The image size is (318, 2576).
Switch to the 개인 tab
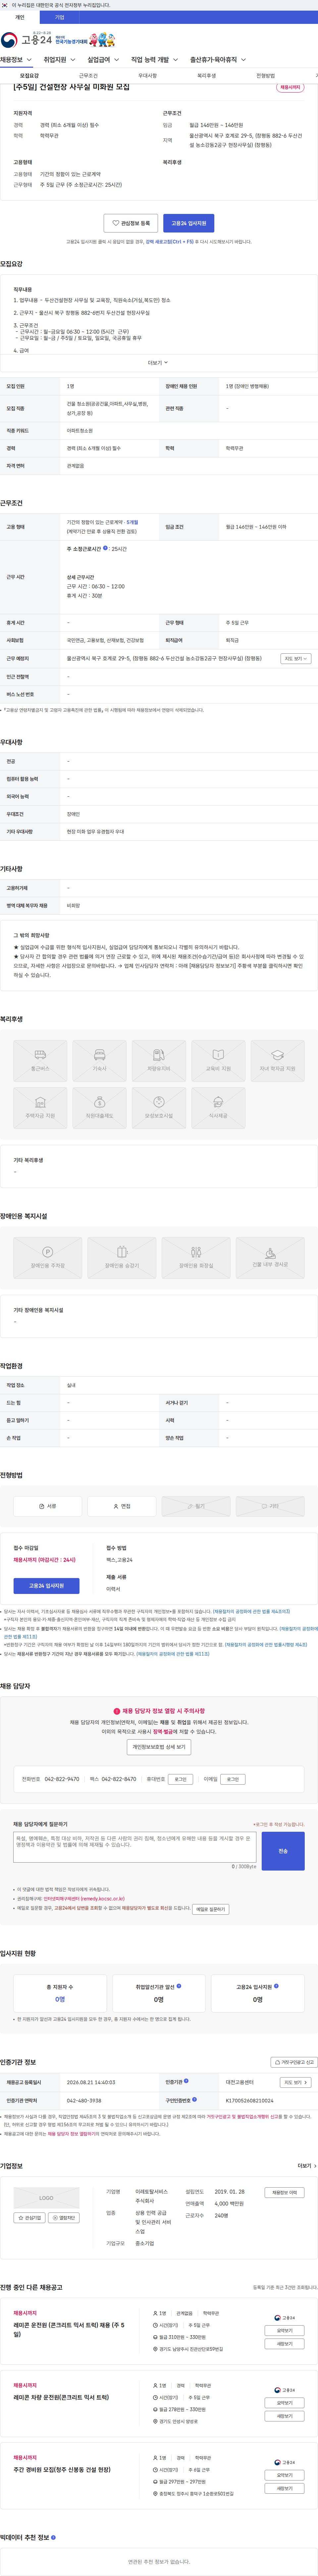[20, 17]
